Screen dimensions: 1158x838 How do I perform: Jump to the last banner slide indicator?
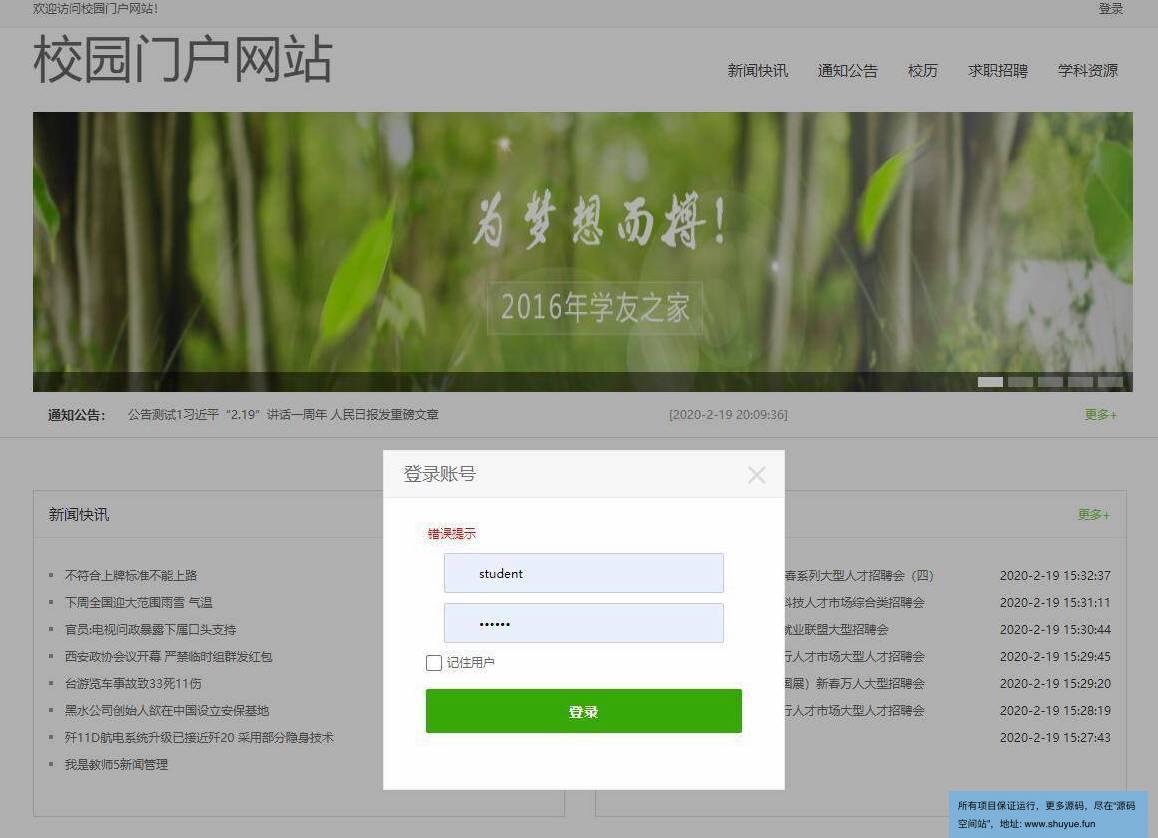pyautogui.click(x=1110, y=382)
